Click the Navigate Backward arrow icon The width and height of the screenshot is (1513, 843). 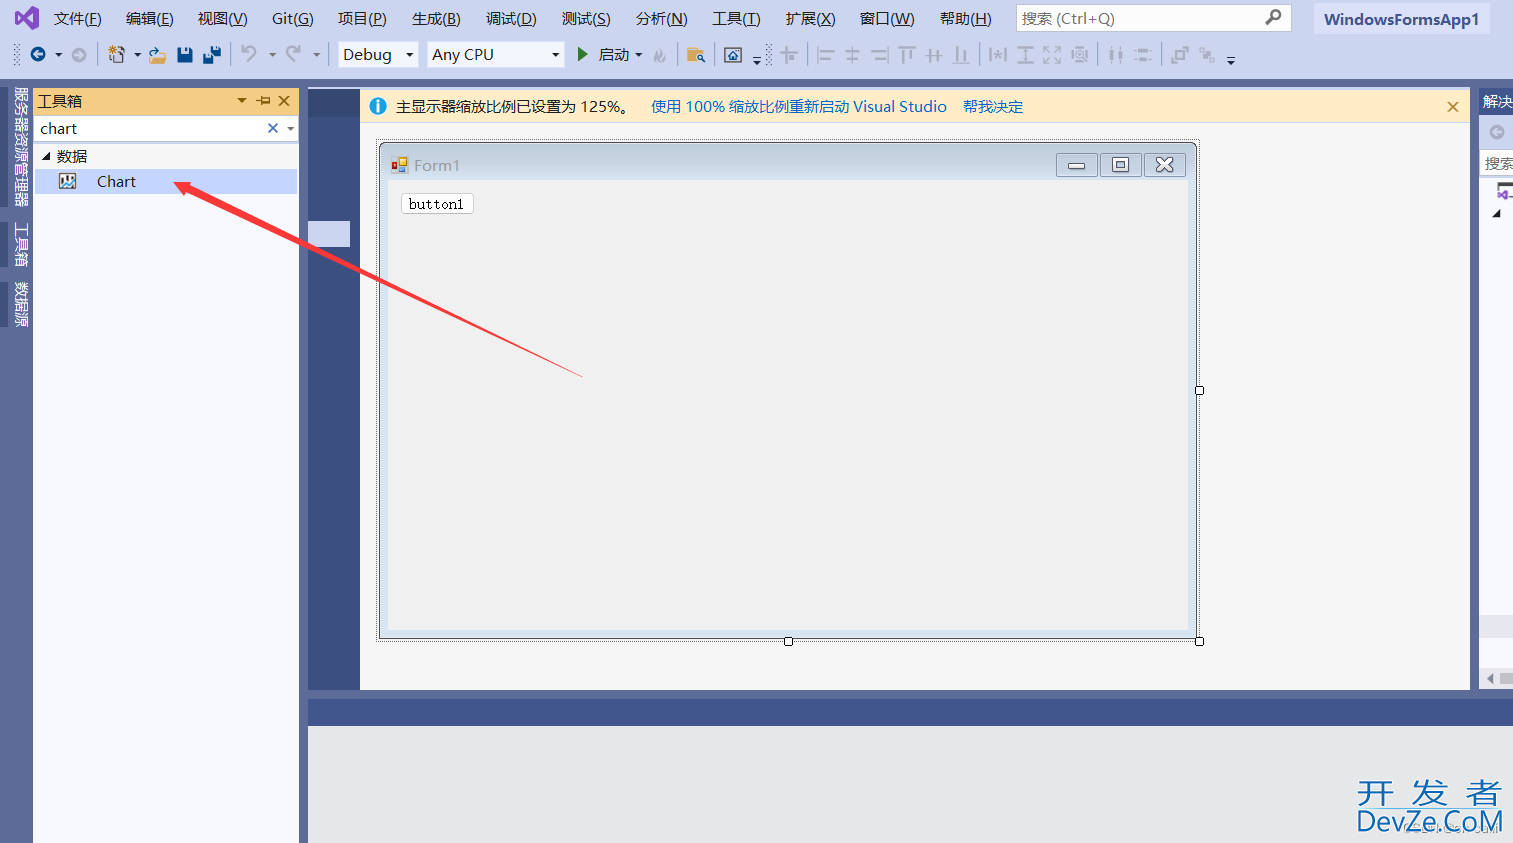(x=38, y=55)
